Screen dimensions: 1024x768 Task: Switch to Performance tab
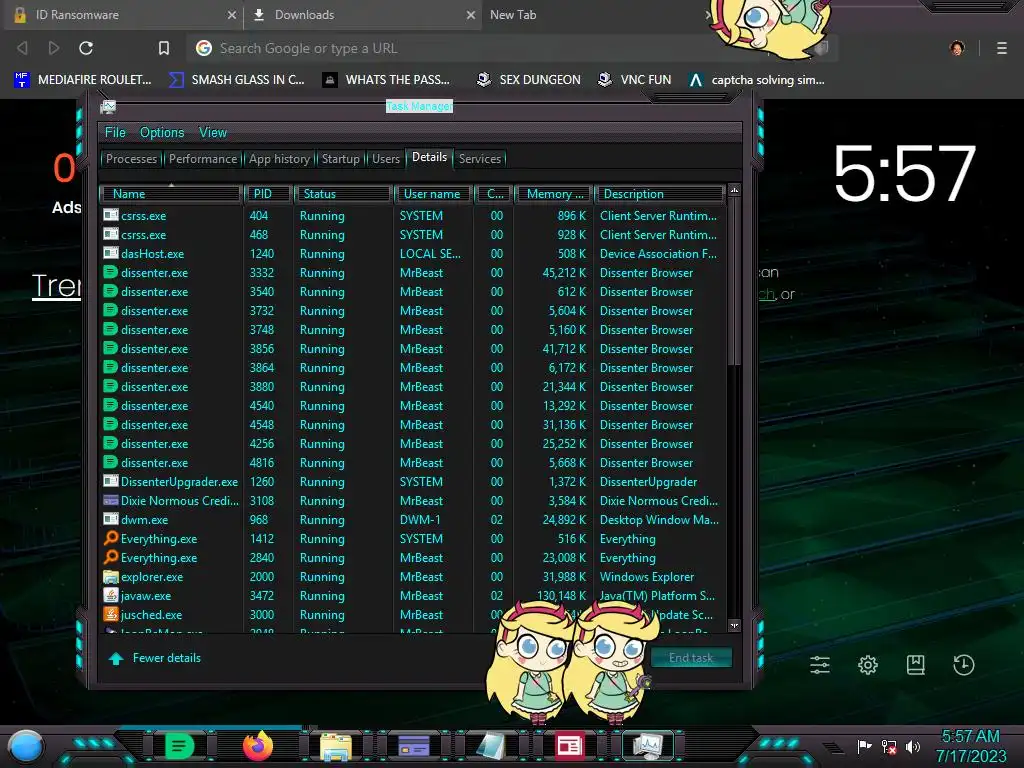(203, 159)
